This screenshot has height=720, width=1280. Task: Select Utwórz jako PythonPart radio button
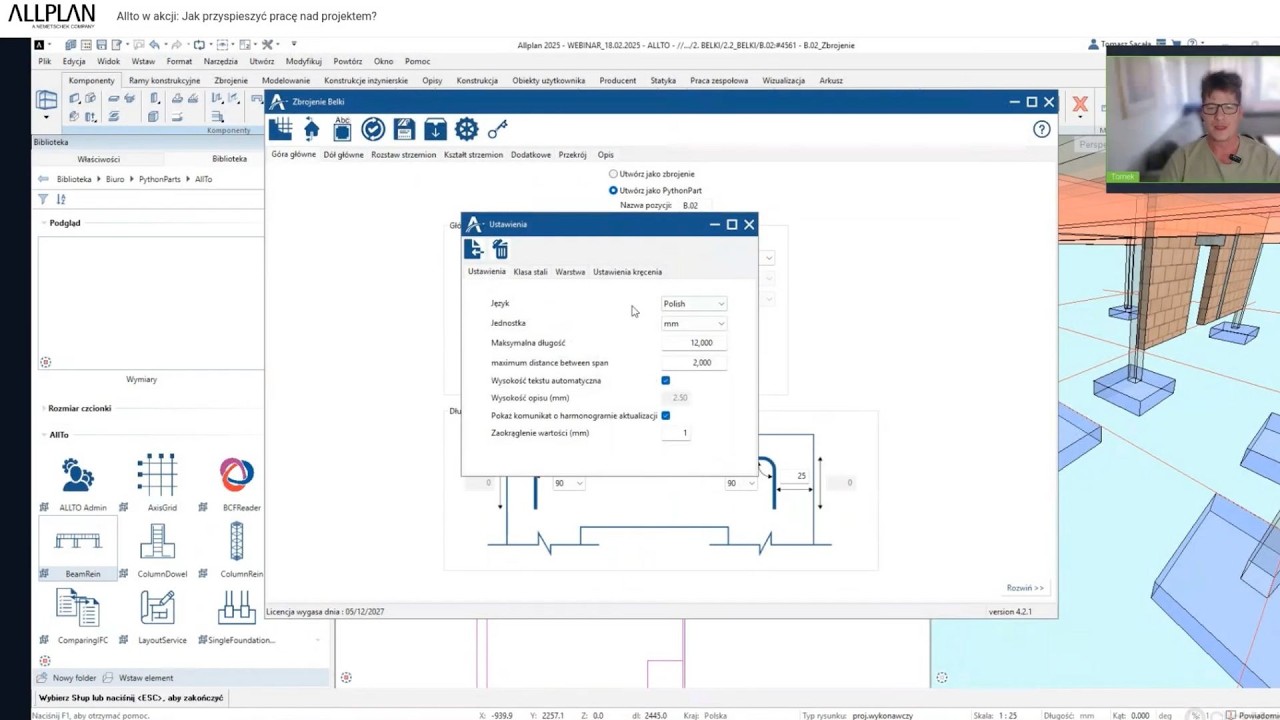pos(613,190)
